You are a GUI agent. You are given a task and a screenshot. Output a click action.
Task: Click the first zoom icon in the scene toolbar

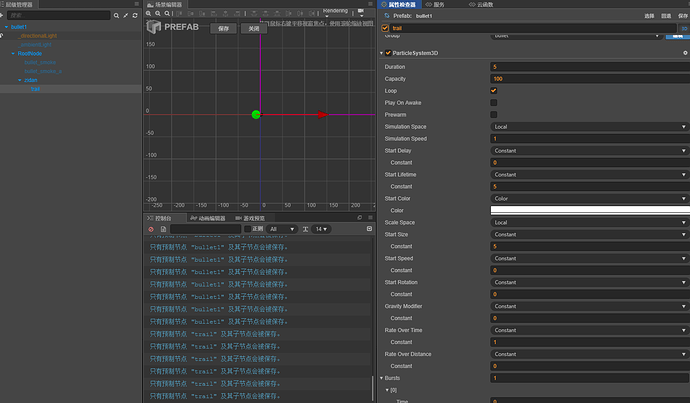point(149,14)
